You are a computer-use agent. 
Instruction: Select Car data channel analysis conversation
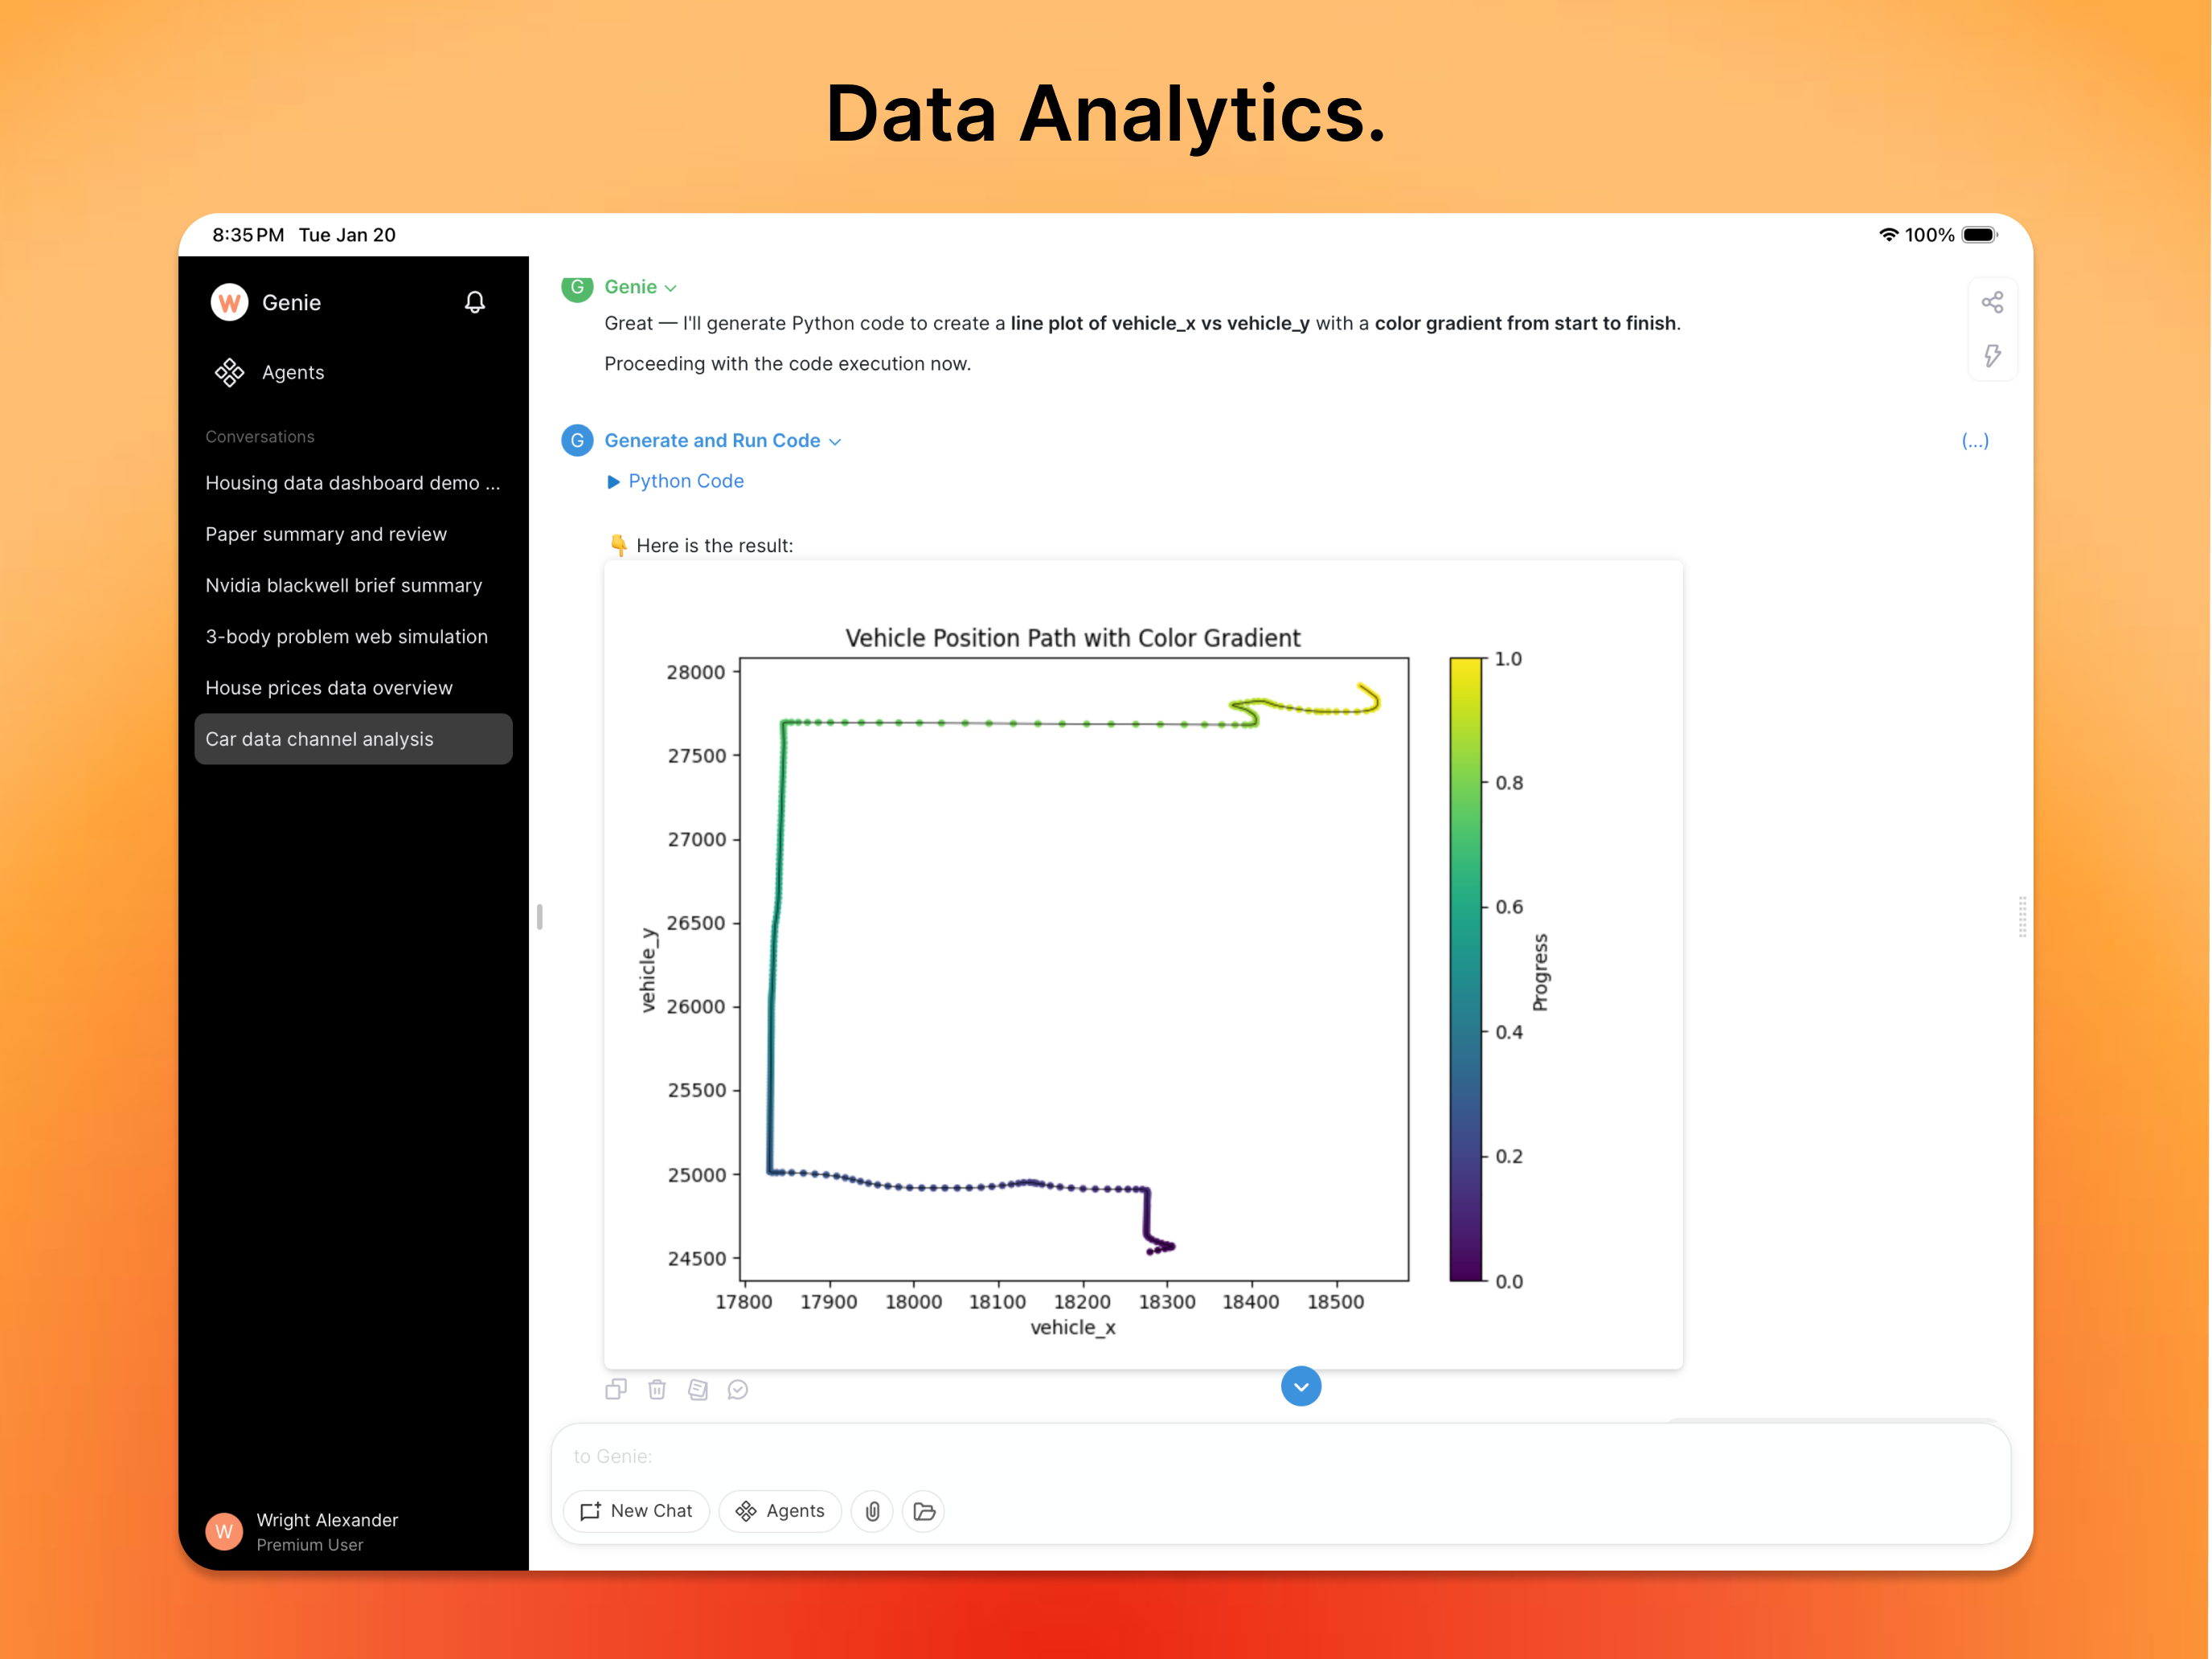coord(353,739)
